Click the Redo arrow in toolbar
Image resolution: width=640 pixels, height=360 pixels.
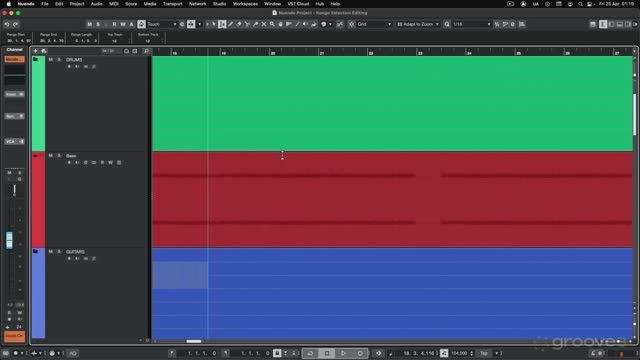click(16, 24)
